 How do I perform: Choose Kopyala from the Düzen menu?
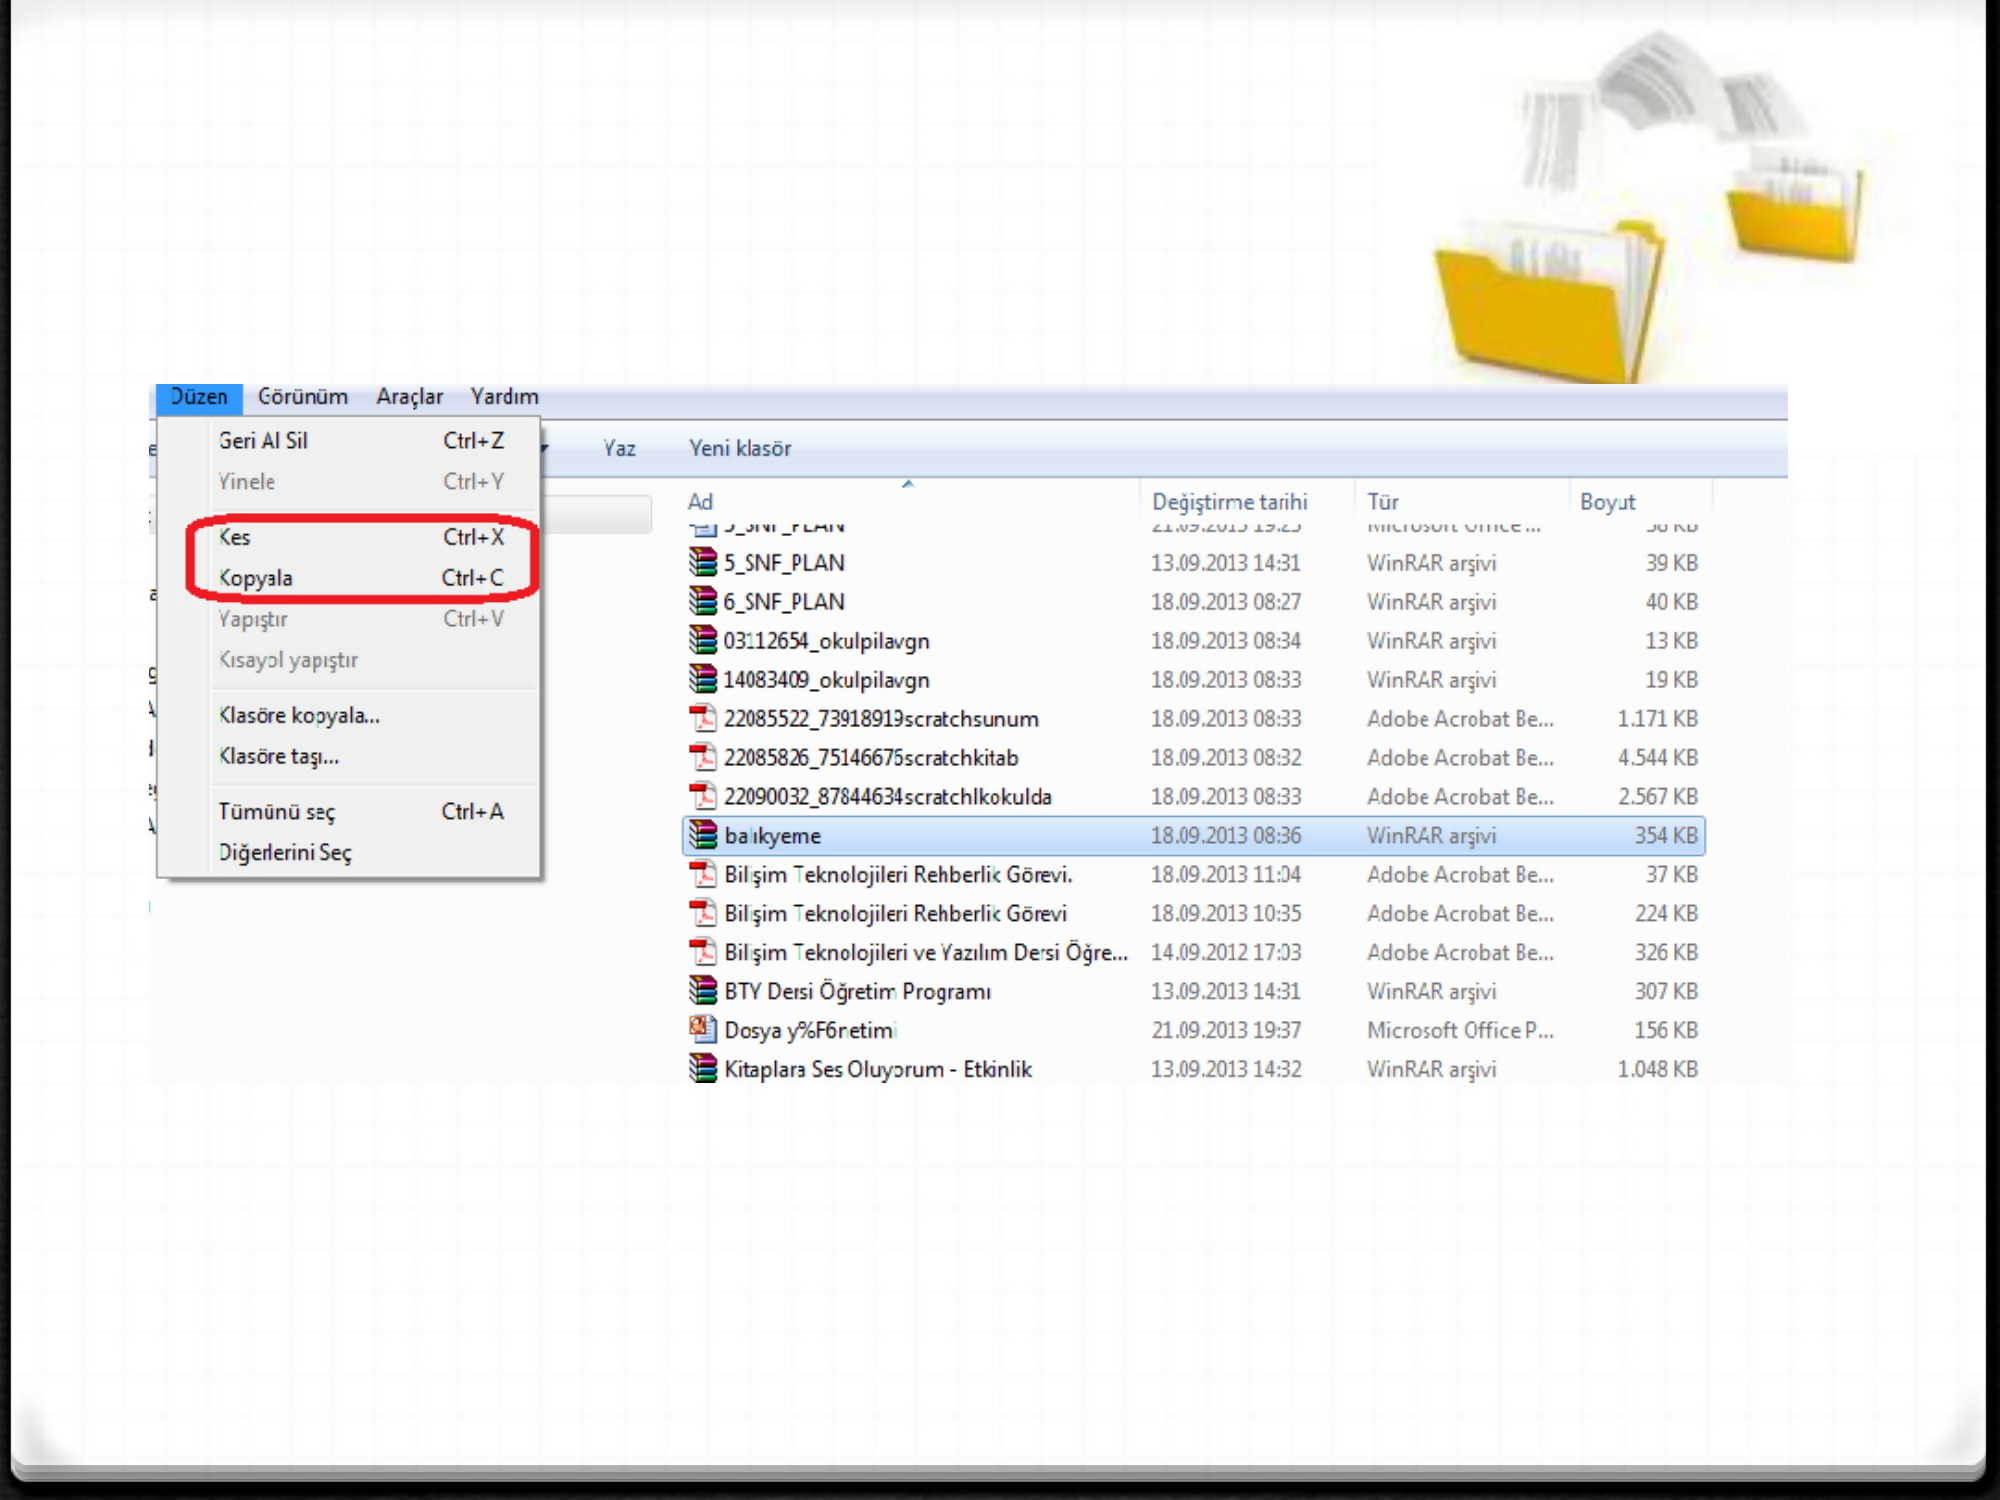pos(256,578)
